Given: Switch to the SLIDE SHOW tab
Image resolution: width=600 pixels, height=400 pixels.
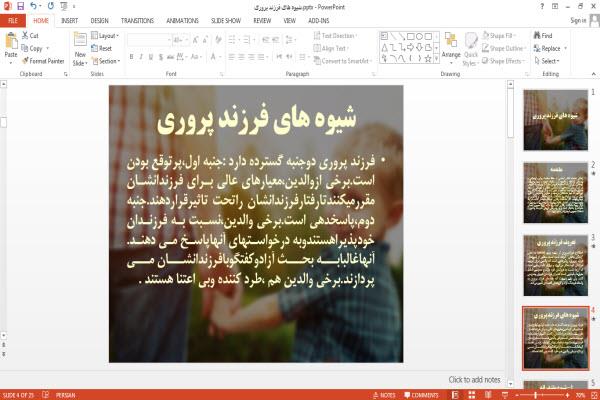Looking at the screenshot, I should click(226, 21).
